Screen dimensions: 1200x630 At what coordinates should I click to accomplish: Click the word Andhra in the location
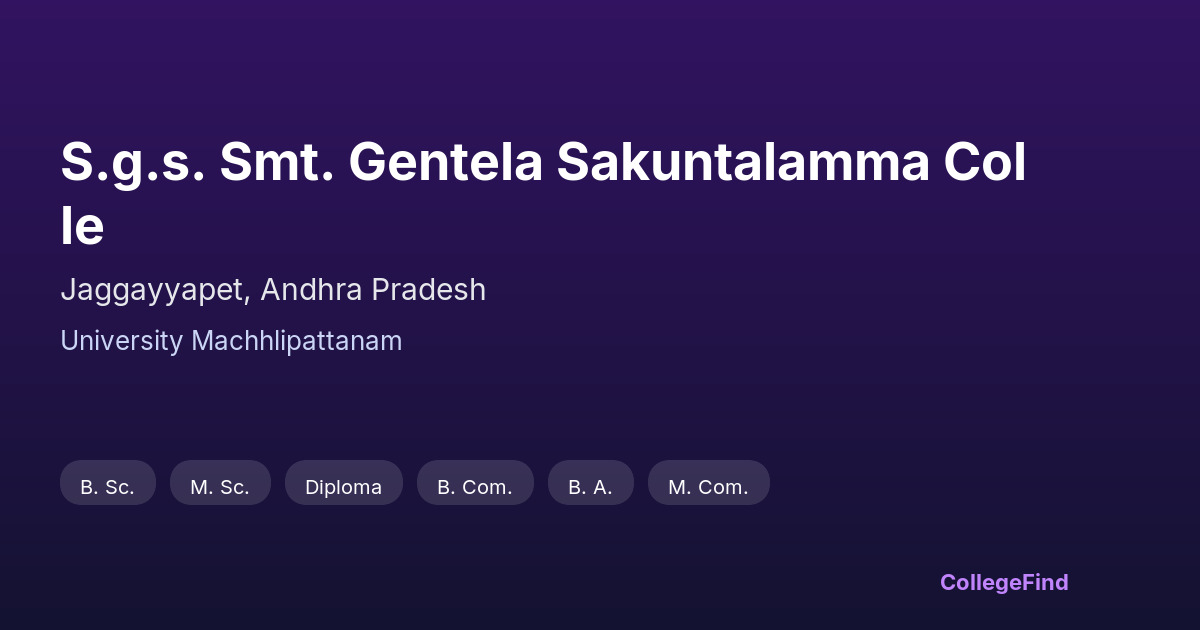pos(312,290)
